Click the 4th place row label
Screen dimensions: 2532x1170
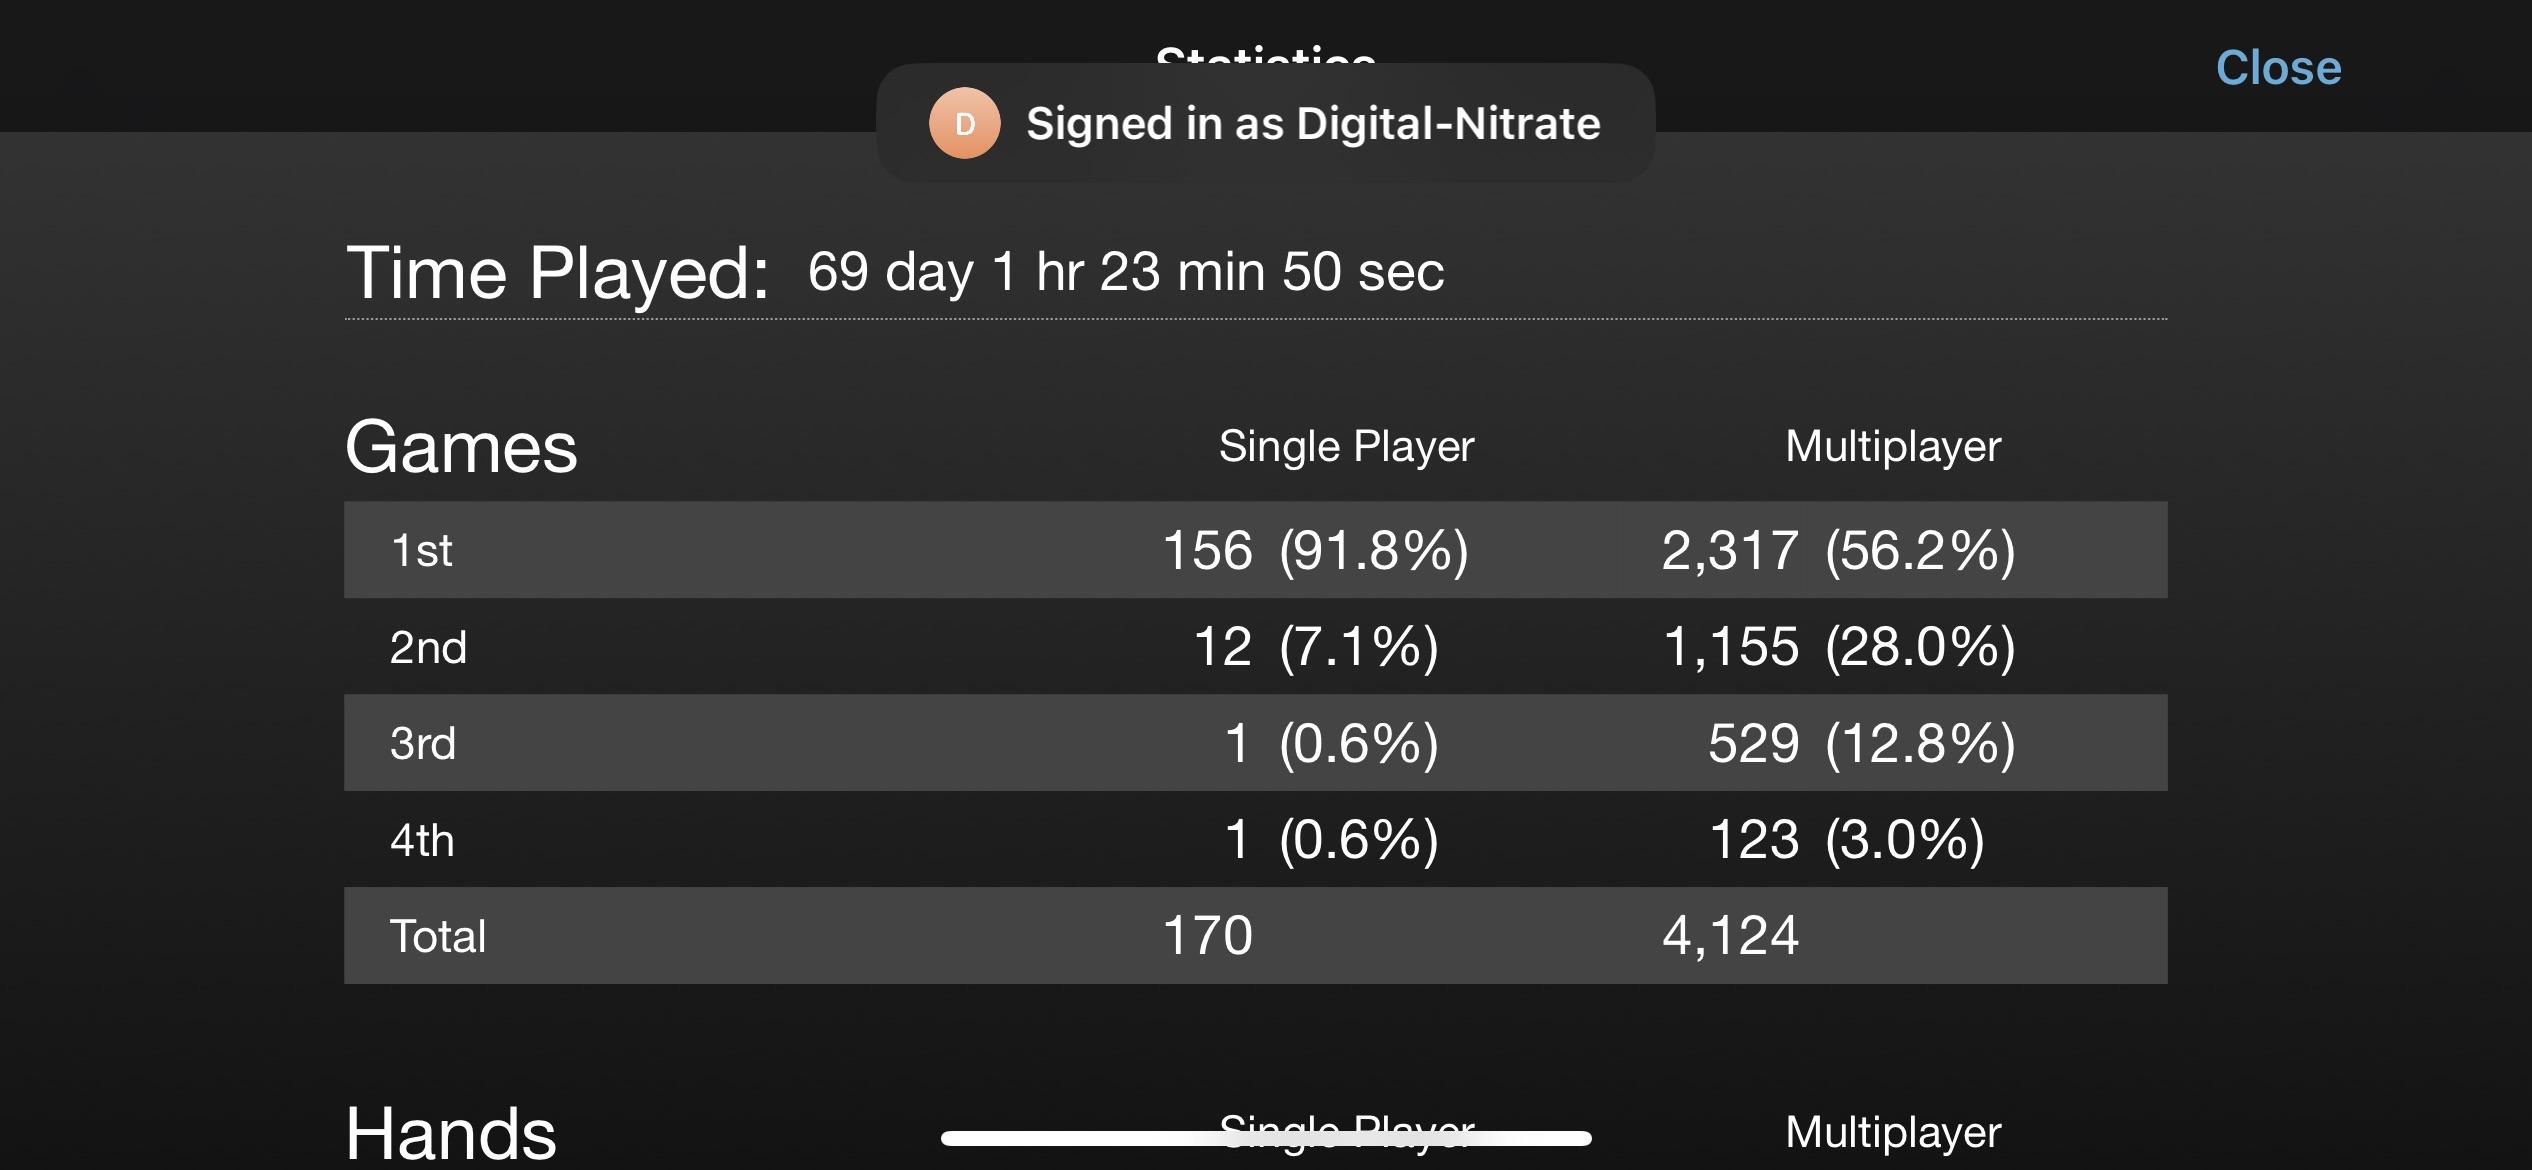click(422, 841)
